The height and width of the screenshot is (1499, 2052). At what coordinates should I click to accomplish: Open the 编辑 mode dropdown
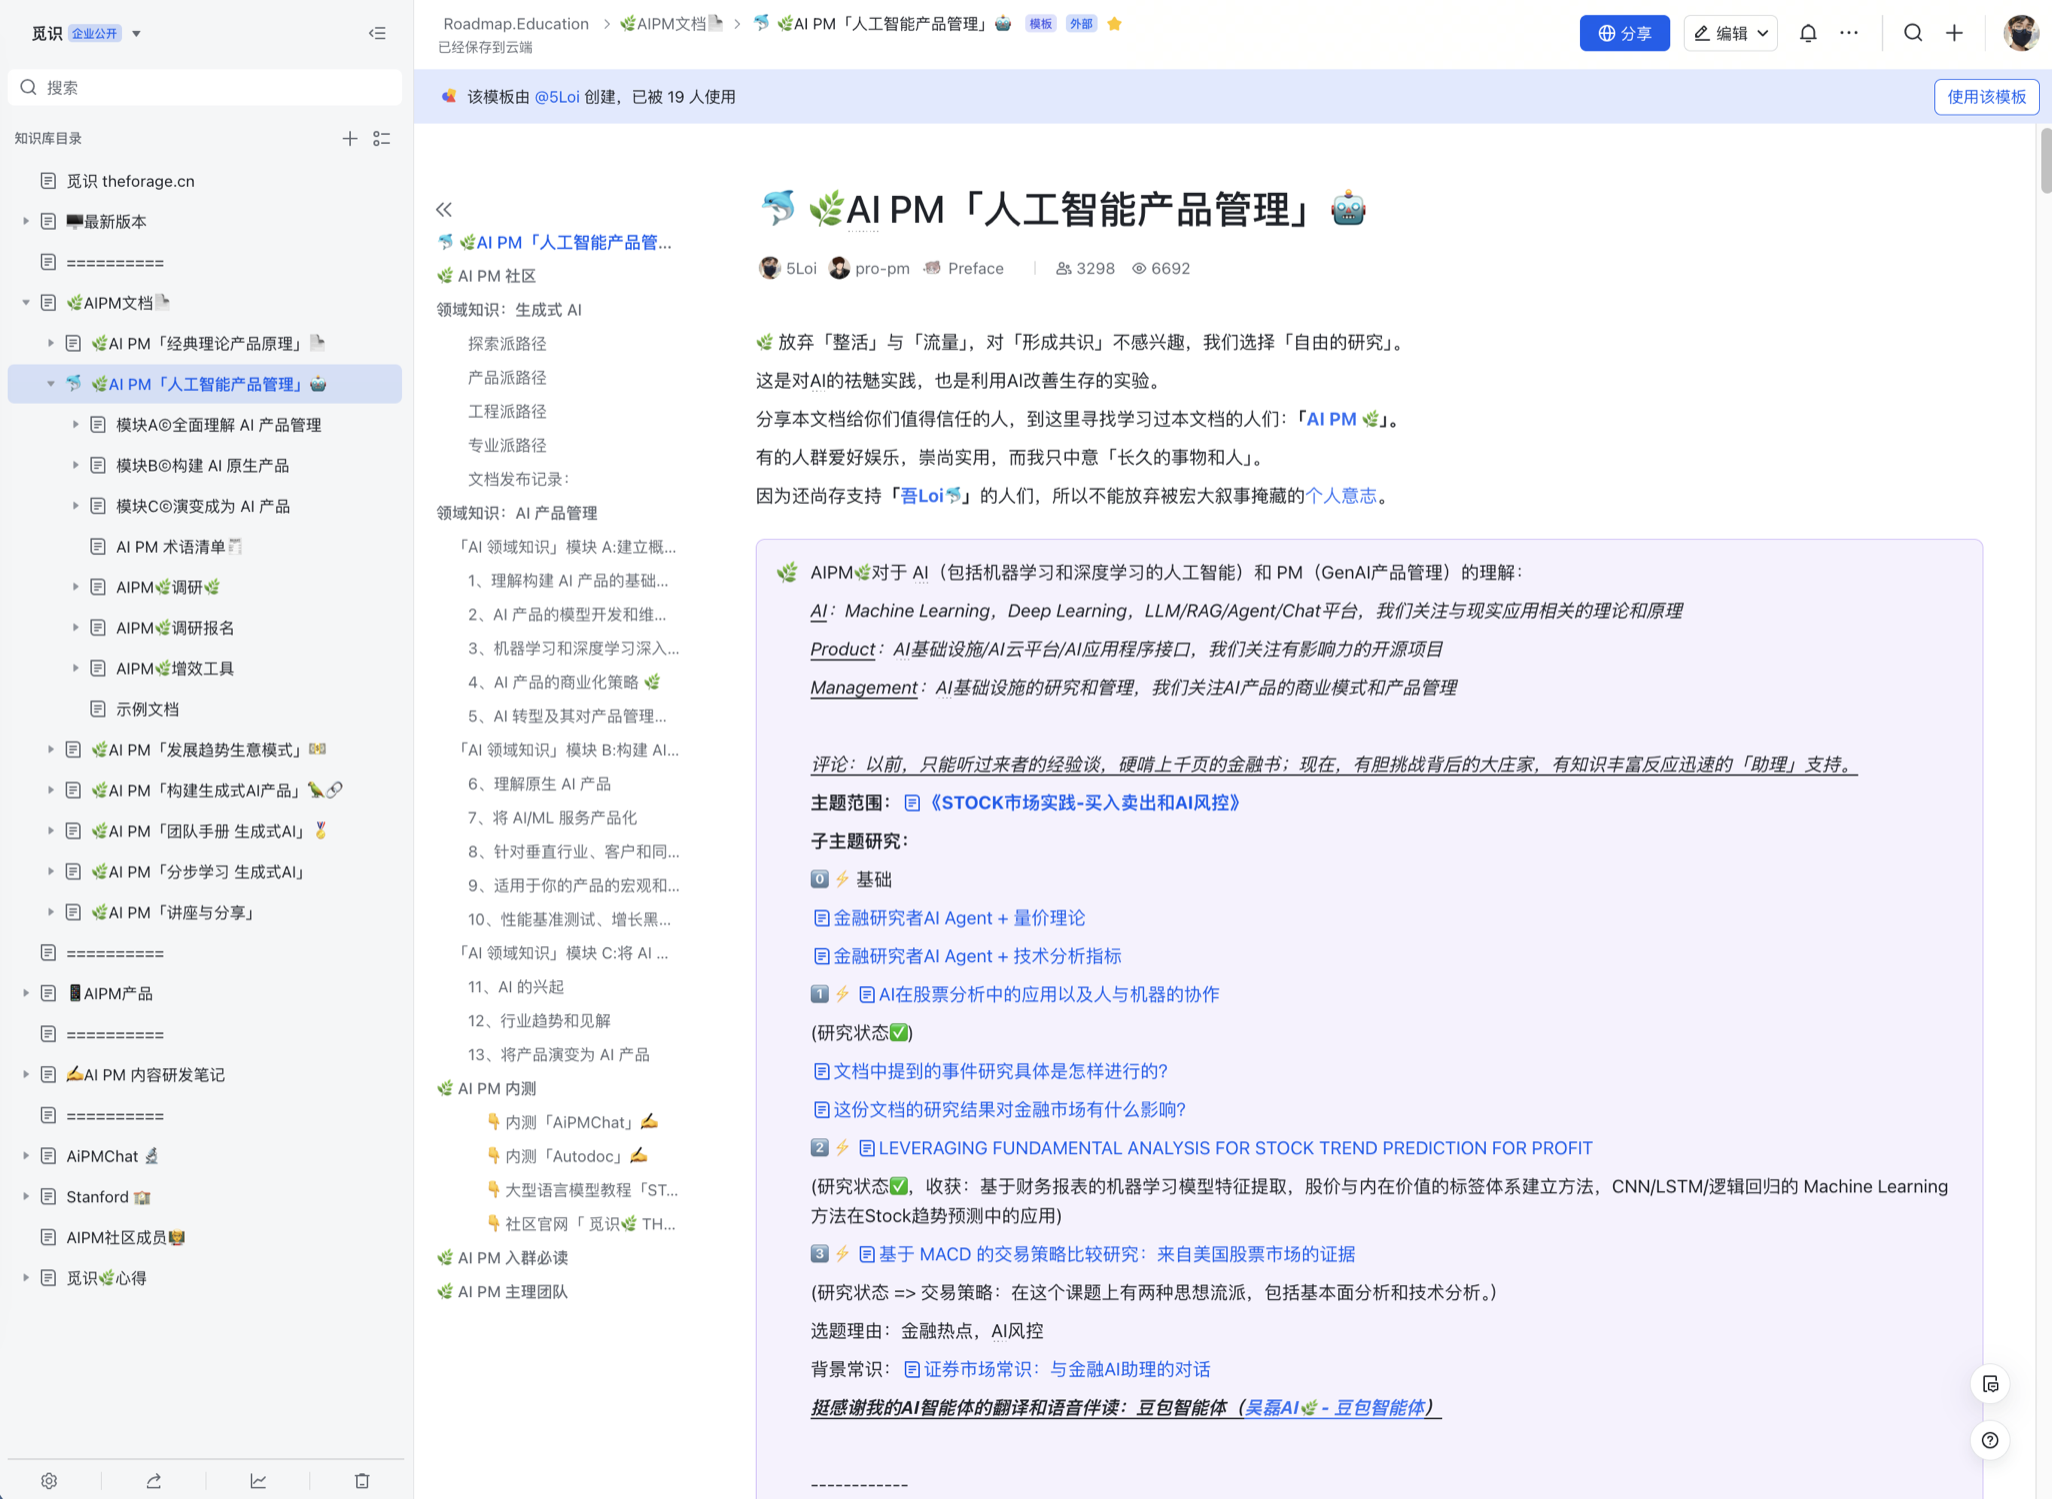tap(1730, 33)
